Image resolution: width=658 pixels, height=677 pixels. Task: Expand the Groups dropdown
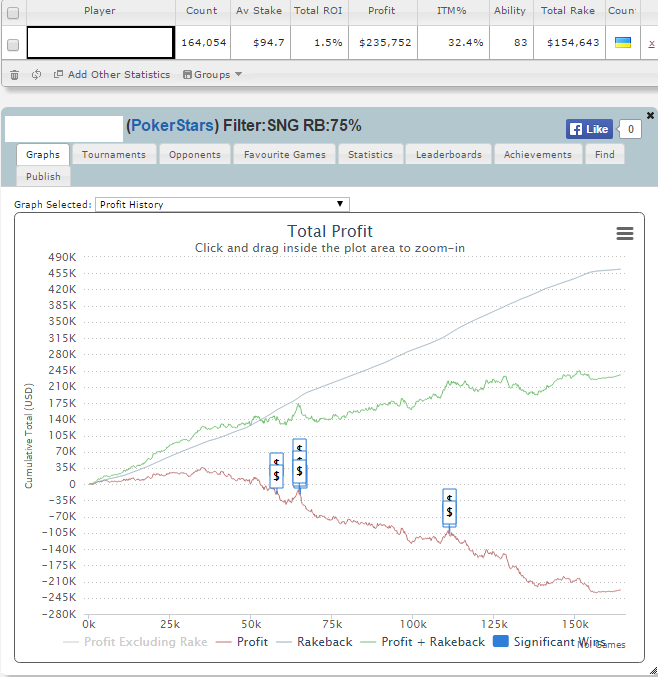212,75
